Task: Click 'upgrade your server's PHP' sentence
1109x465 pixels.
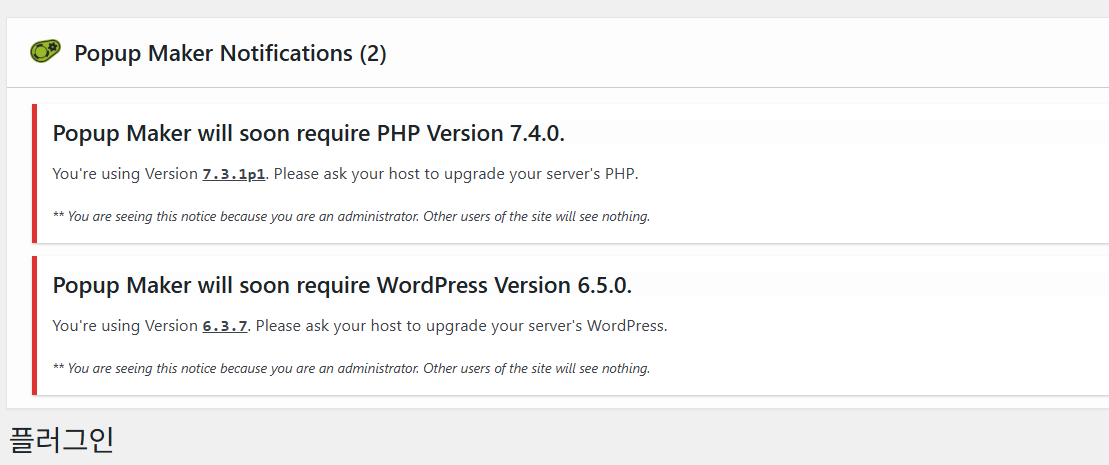Action: (x=456, y=174)
